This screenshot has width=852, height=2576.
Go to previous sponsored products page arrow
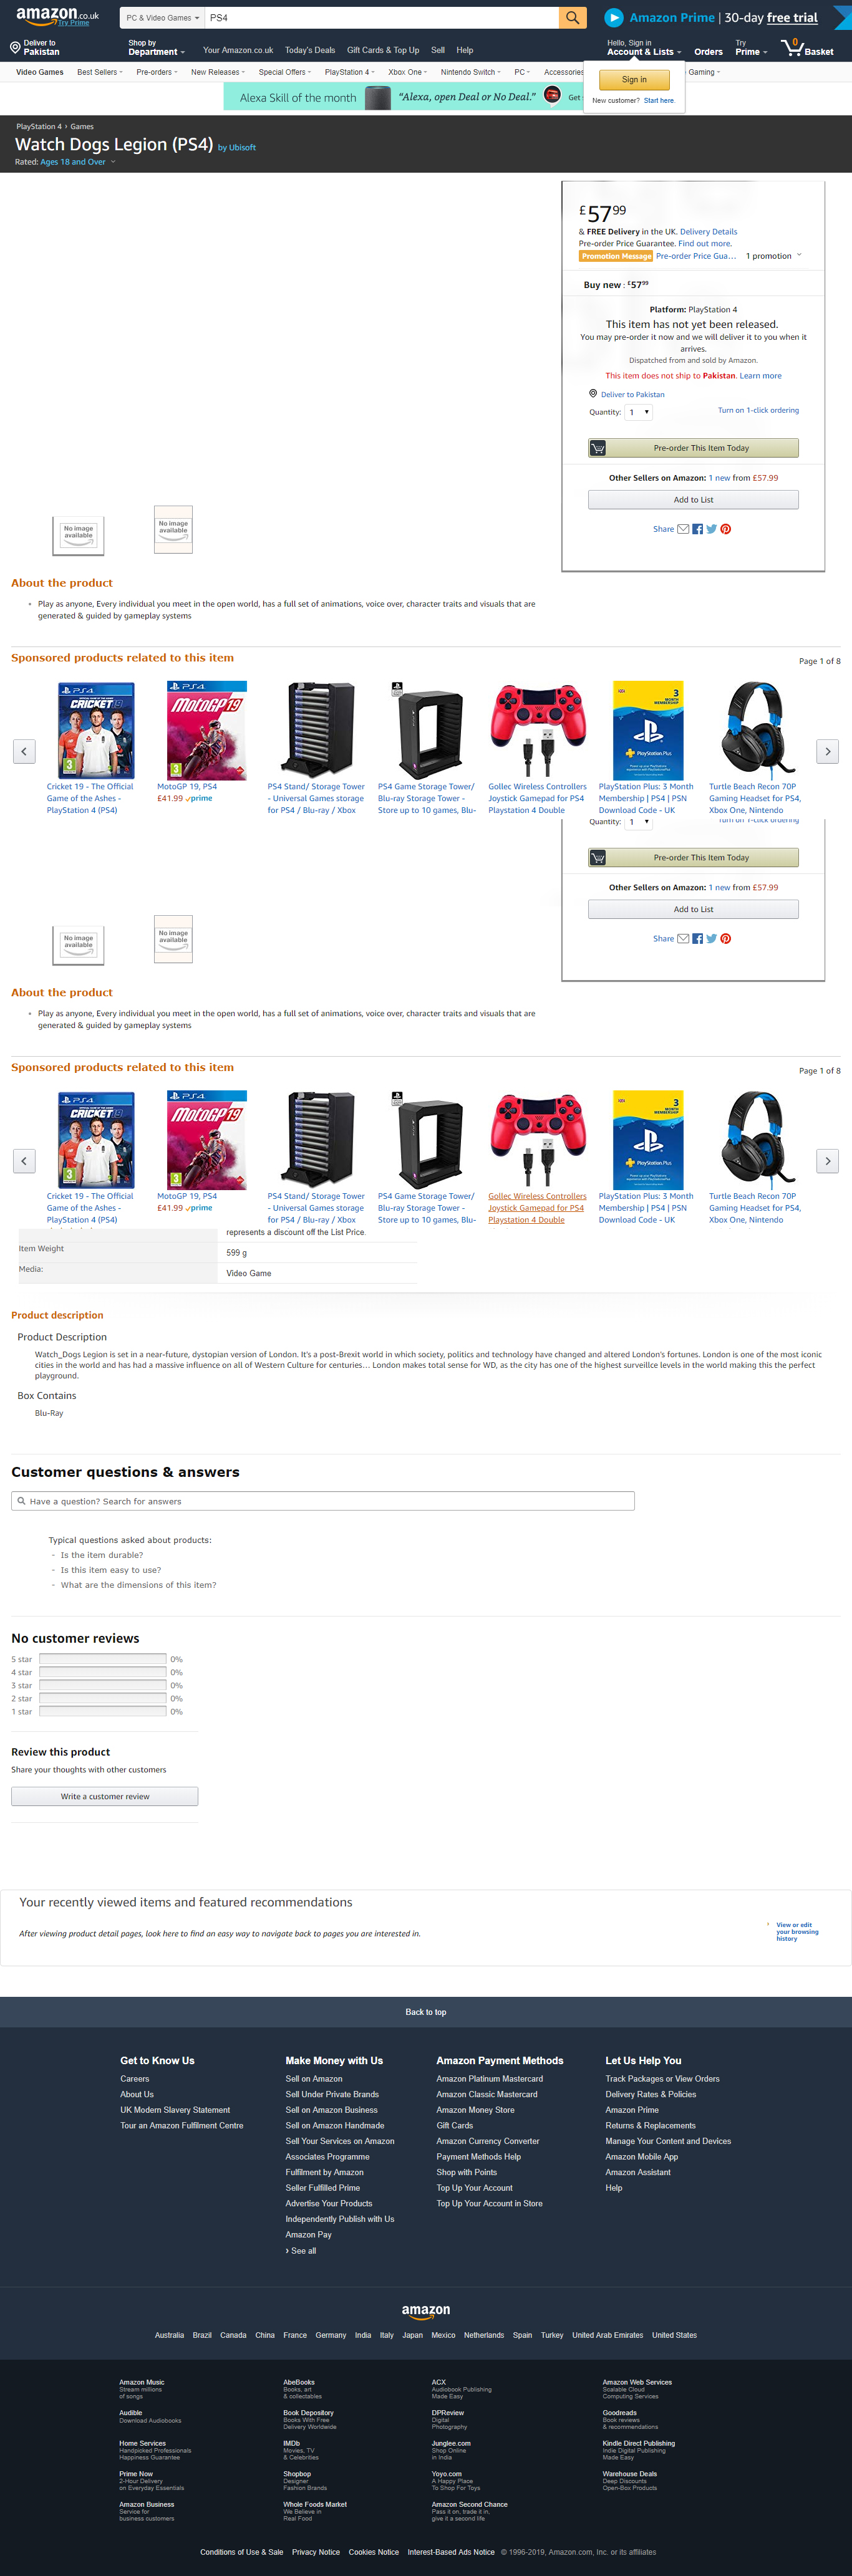tap(24, 751)
